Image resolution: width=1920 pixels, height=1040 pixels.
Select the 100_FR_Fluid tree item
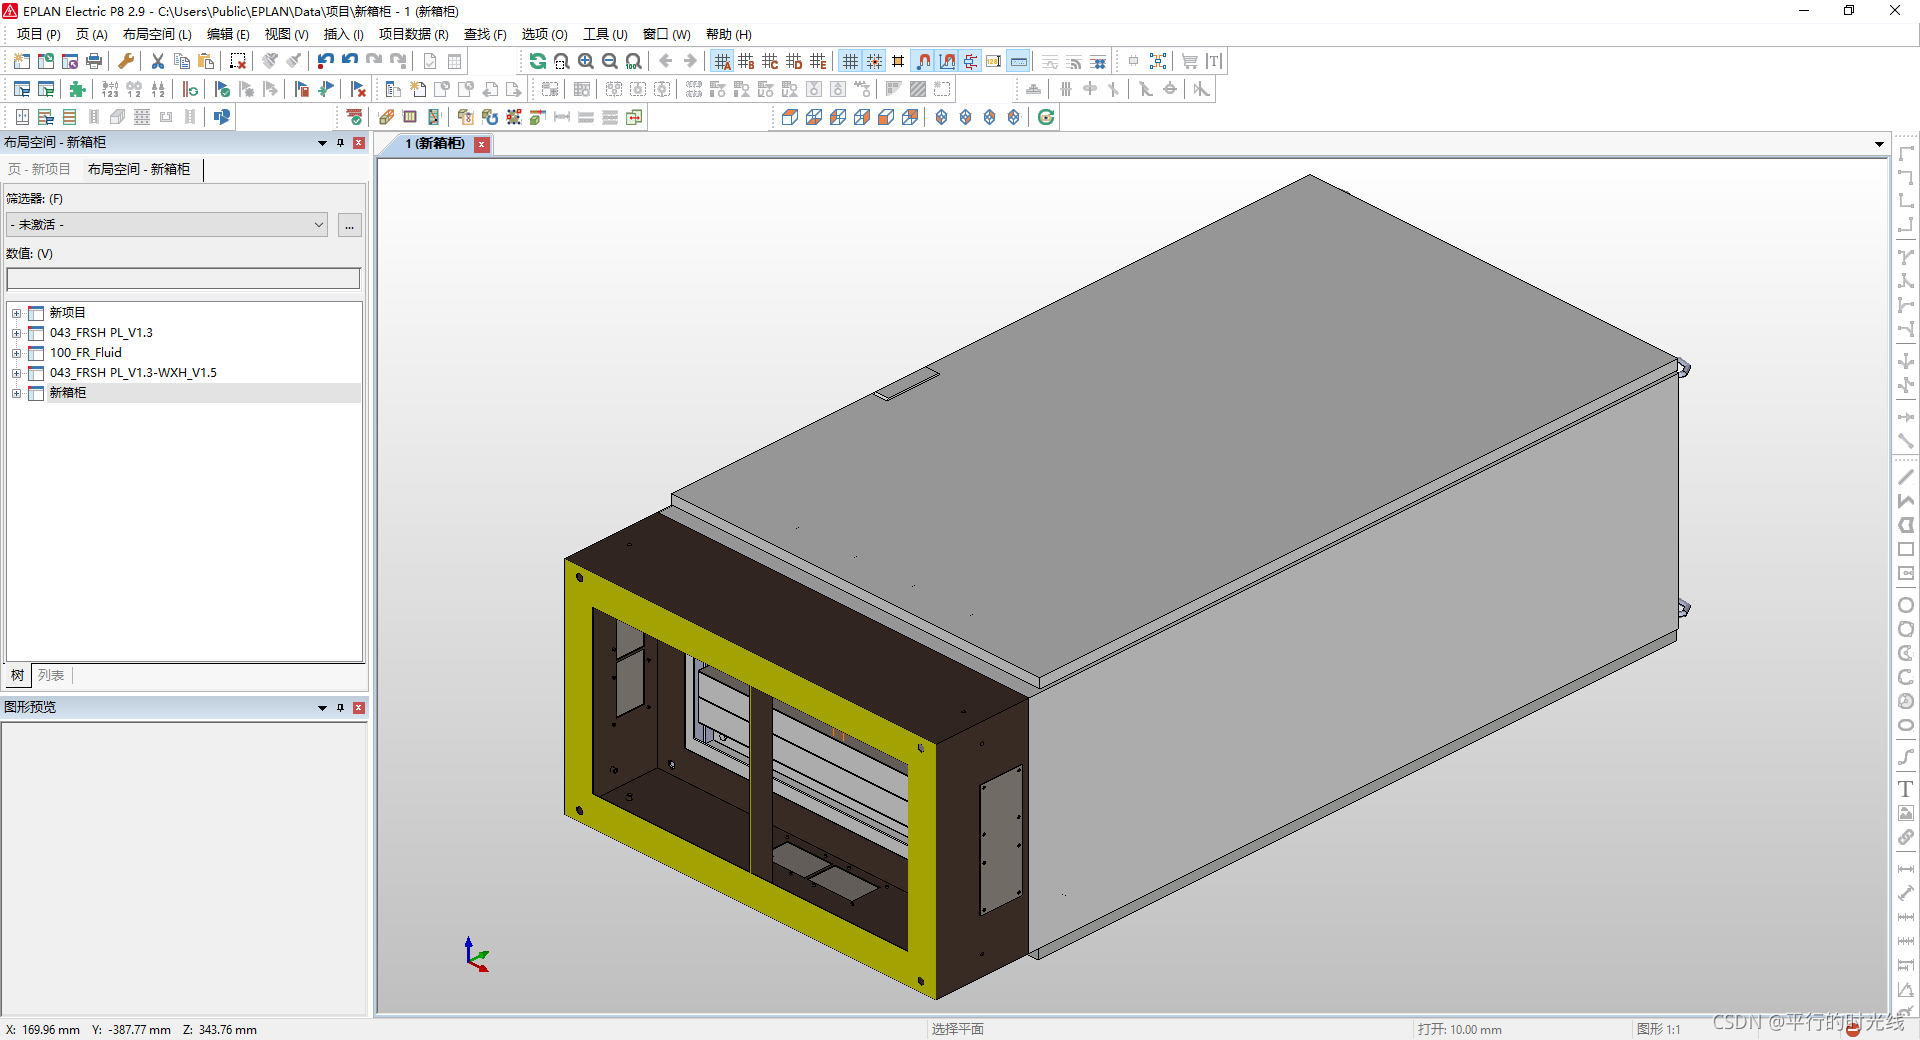coord(86,353)
